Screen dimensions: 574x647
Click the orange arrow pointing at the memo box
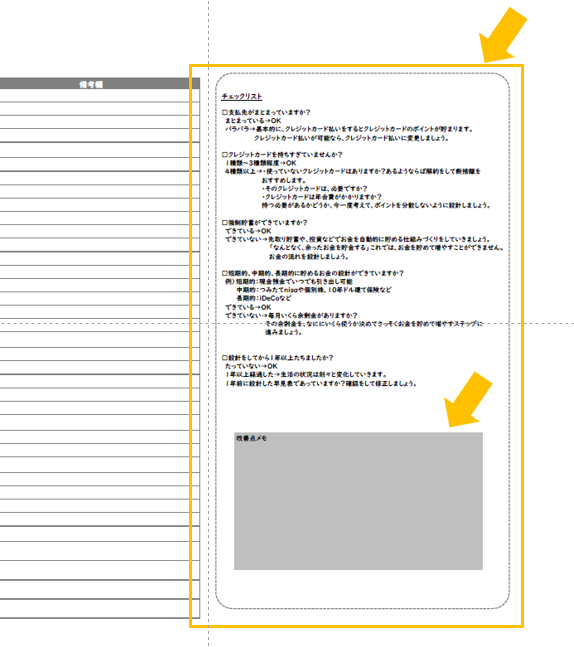coord(468,399)
